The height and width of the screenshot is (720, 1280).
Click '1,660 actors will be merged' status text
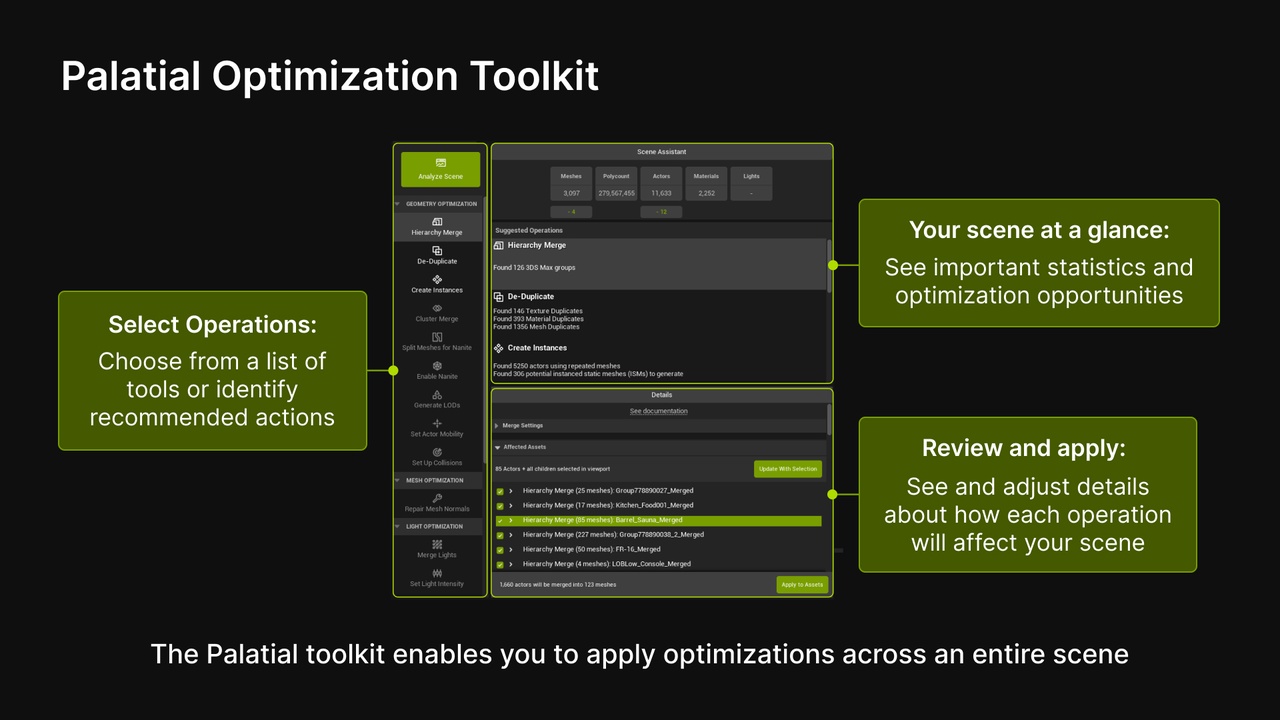point(558,584)
